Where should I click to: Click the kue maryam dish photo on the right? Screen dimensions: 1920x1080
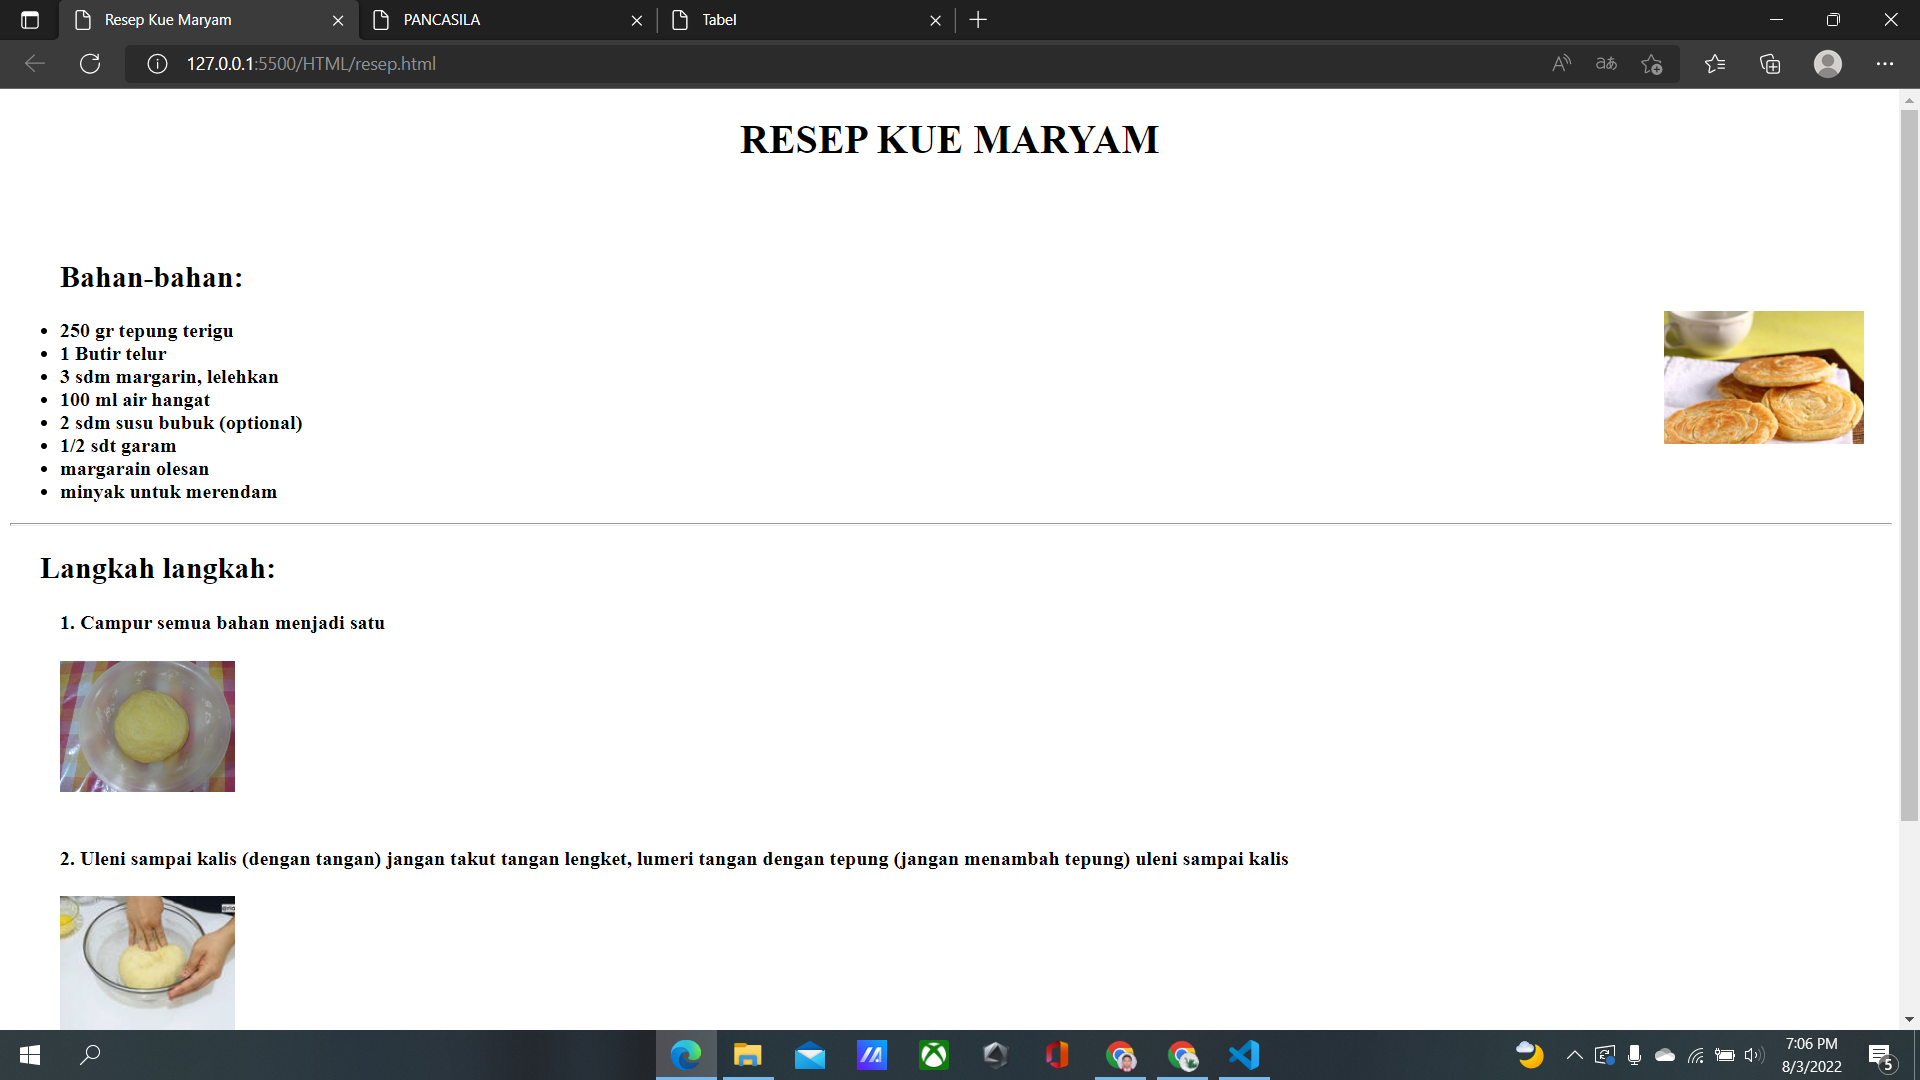[1763, 377]
